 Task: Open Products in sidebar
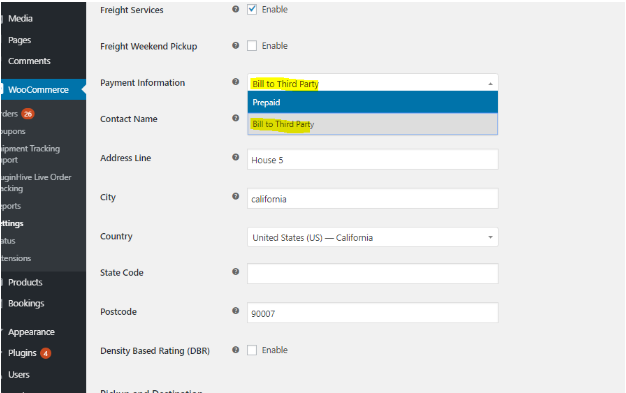pos(25,282)
